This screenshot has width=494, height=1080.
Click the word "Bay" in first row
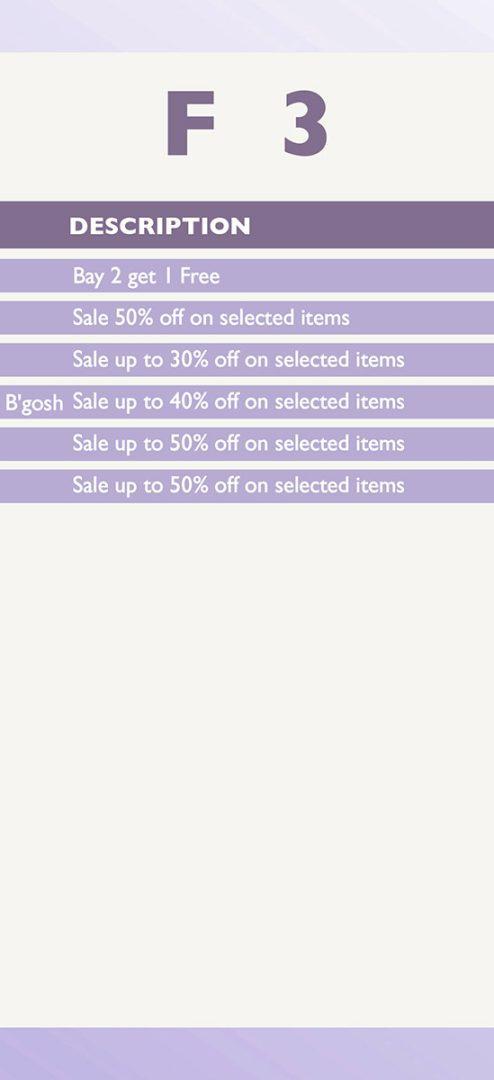point(88,278)
